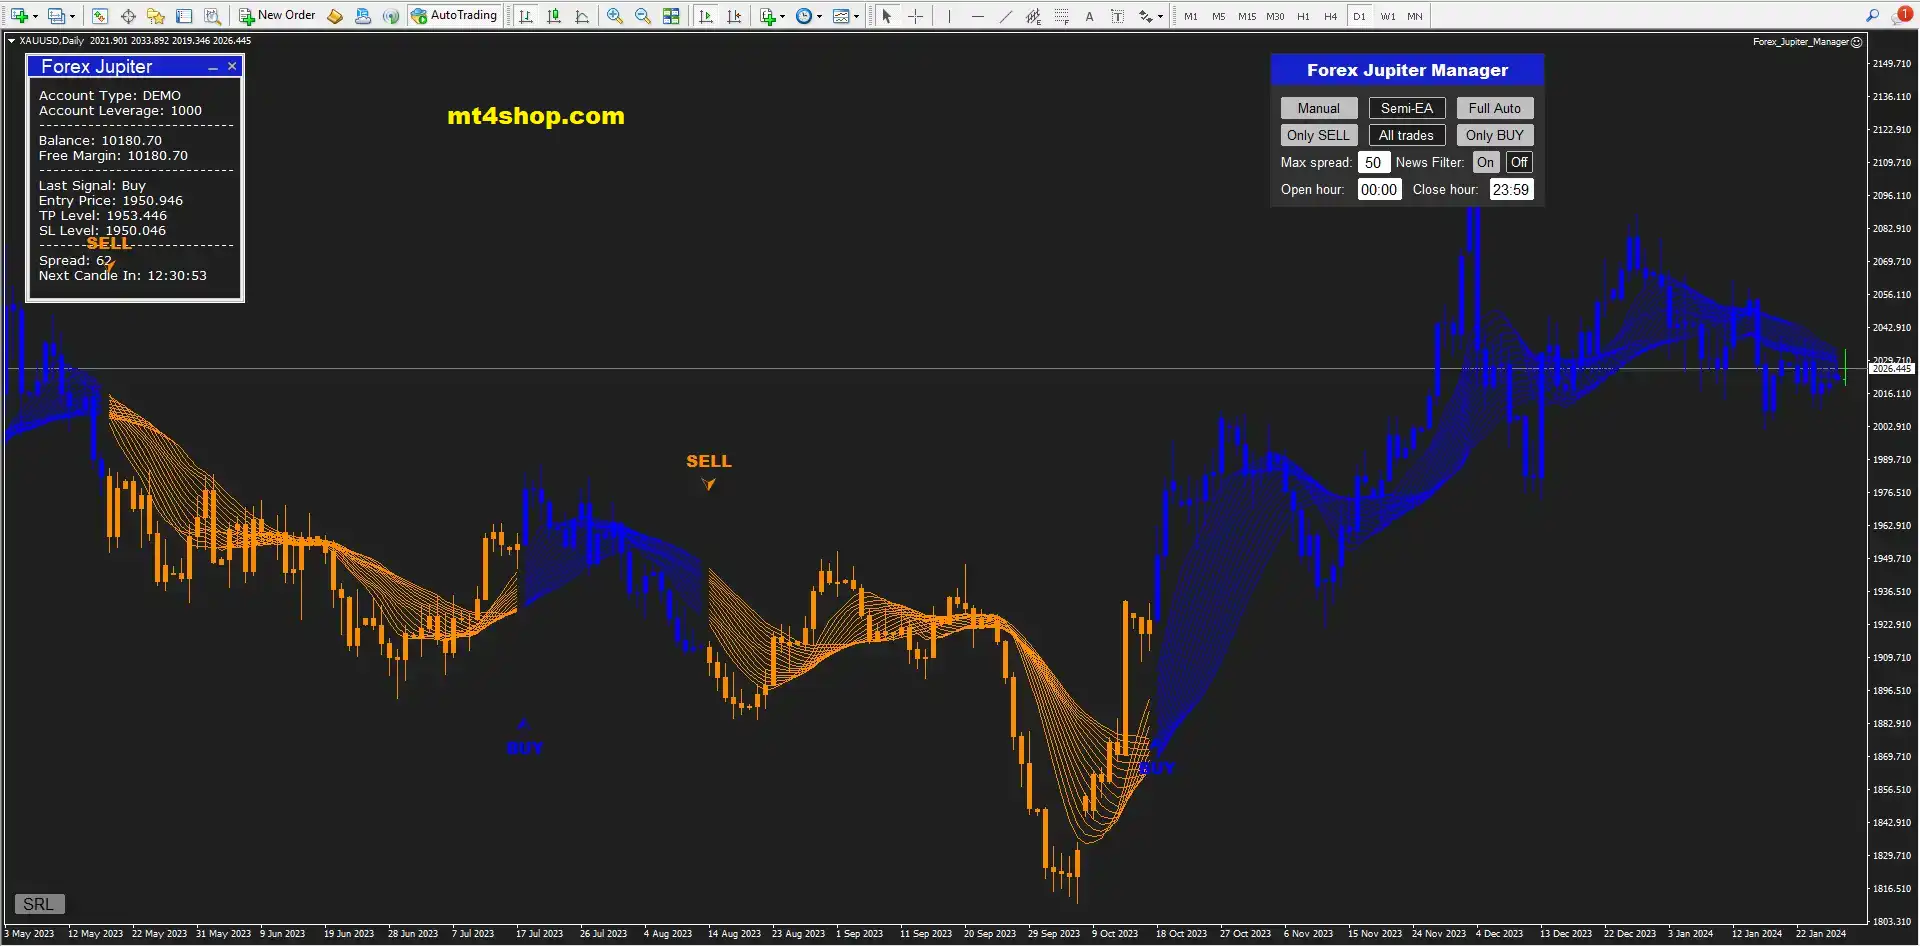
Task: Click the signals broadcast icon
Action: [391, 16]
